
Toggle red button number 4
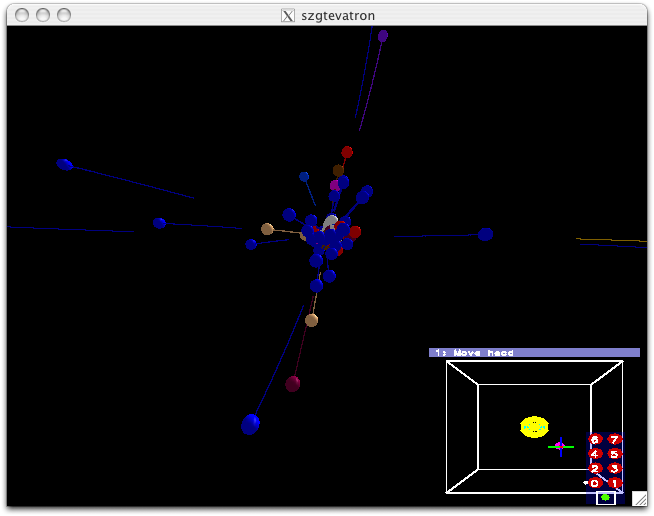click(x=595, y=454)
